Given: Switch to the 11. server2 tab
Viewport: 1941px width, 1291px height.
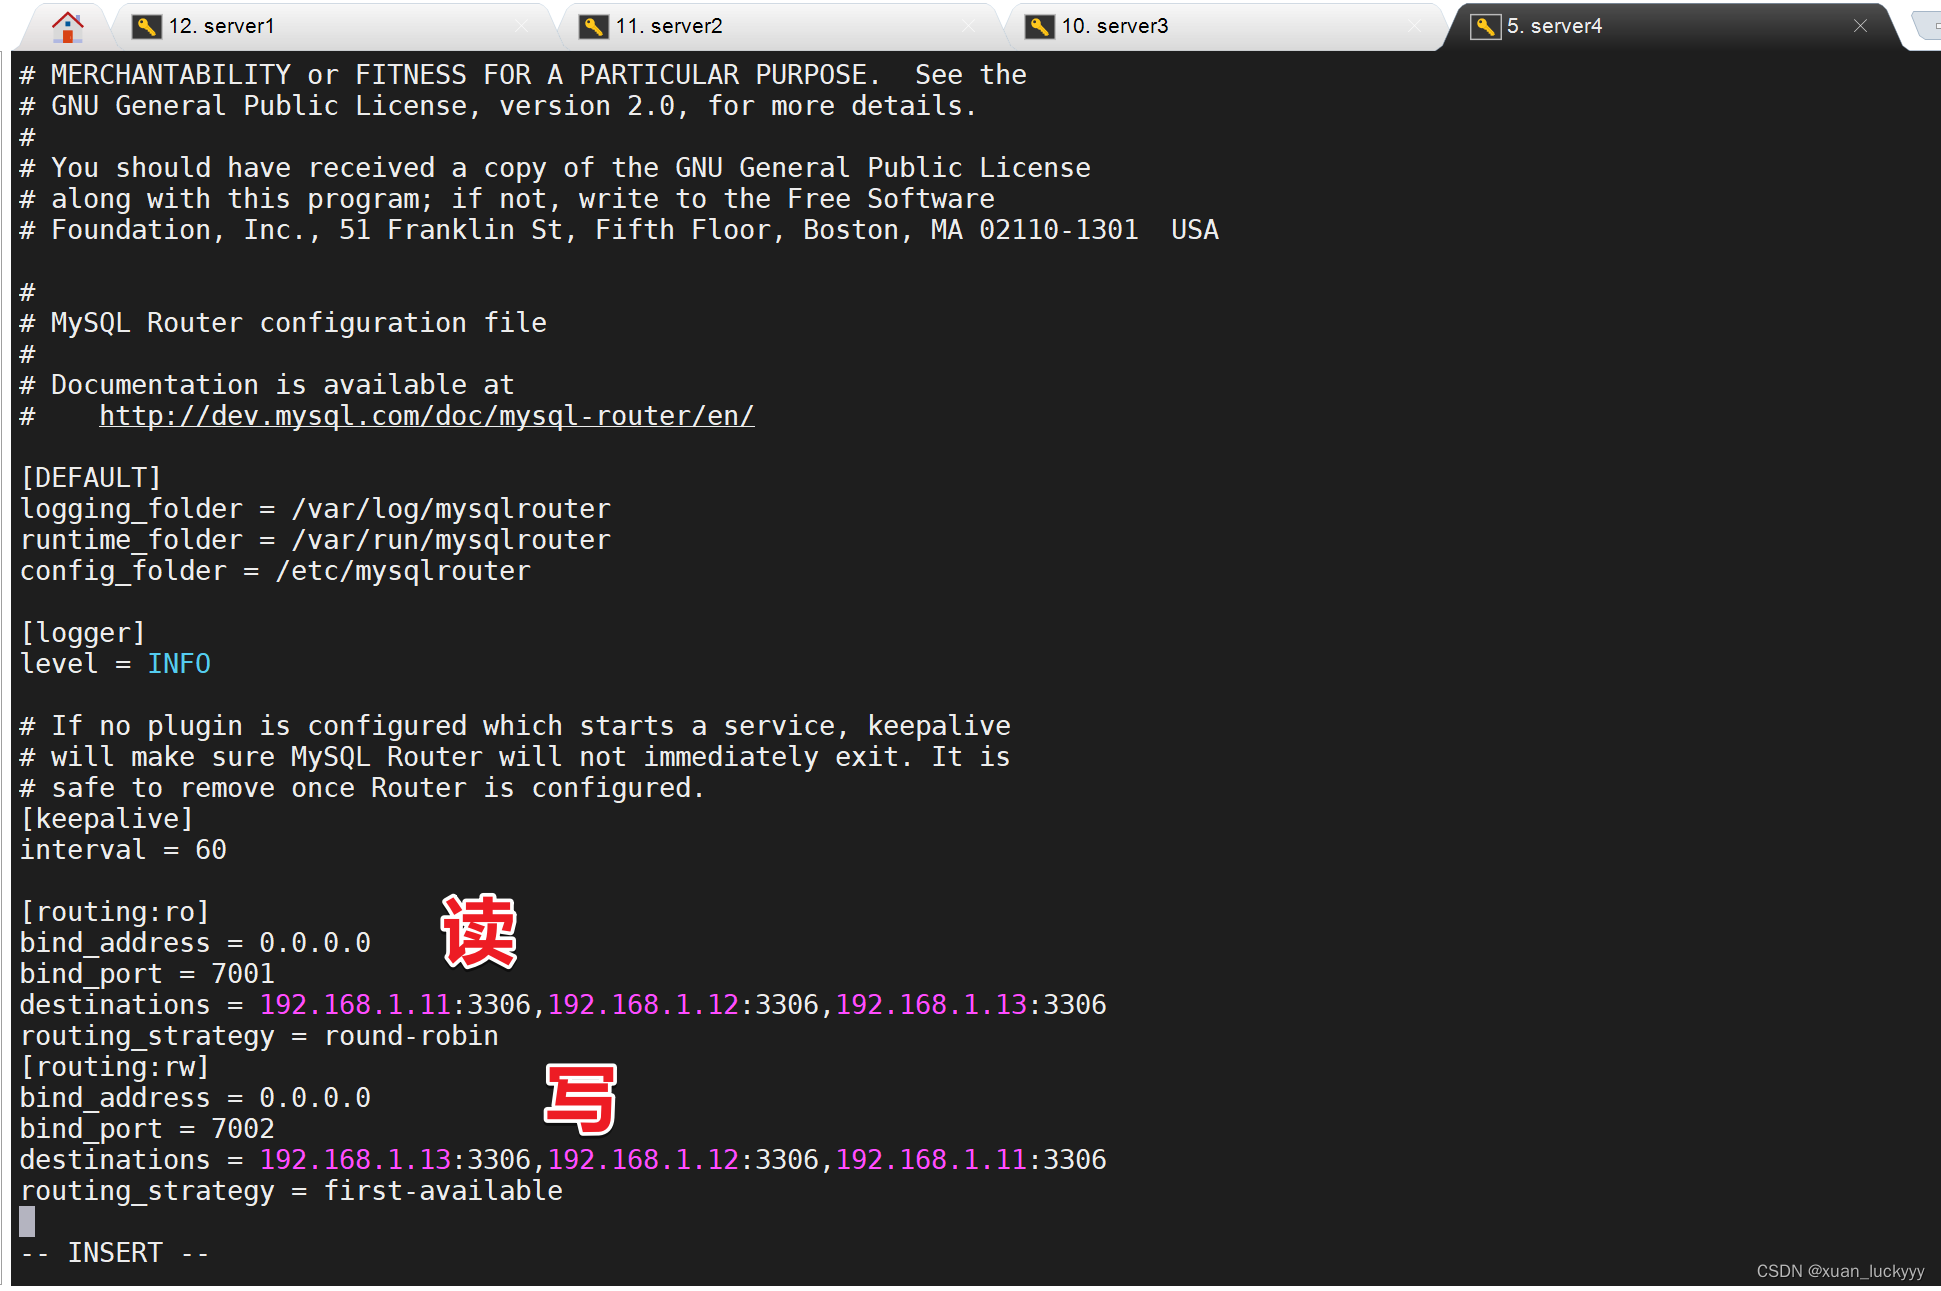Looking at the screenshot, I should click(x=668, y=26).
